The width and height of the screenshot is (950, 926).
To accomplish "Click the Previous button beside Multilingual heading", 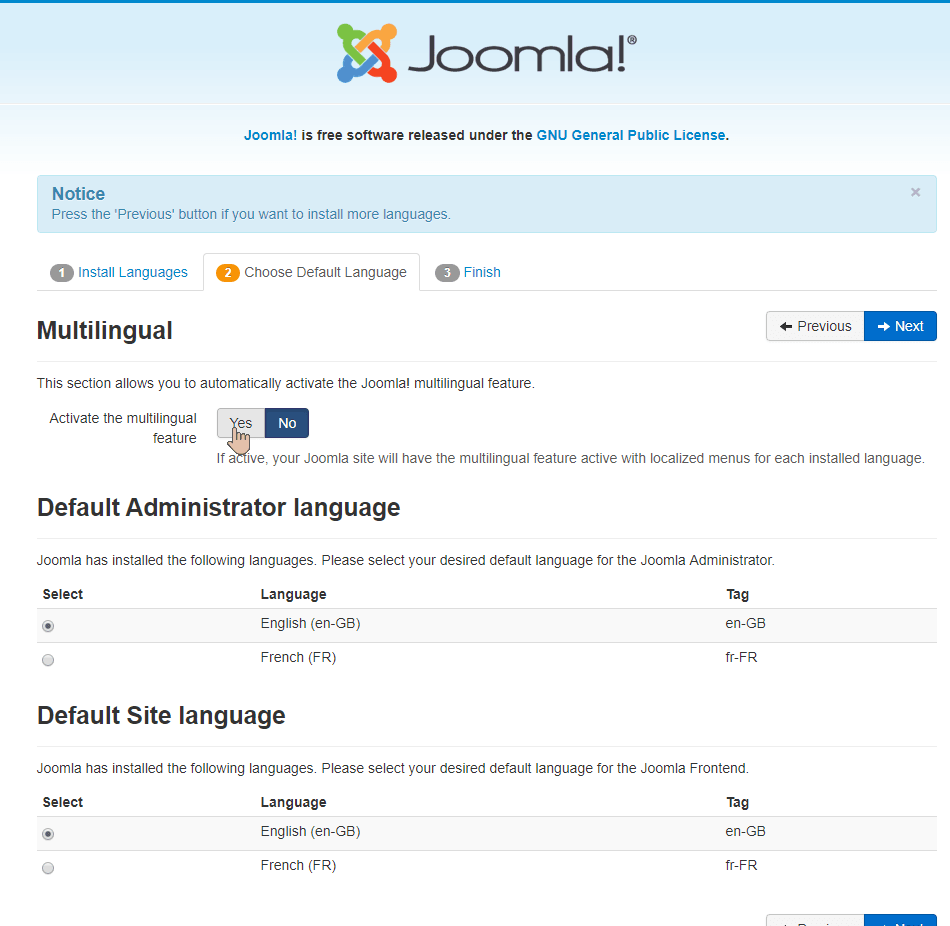I will [x=815, y=326].
